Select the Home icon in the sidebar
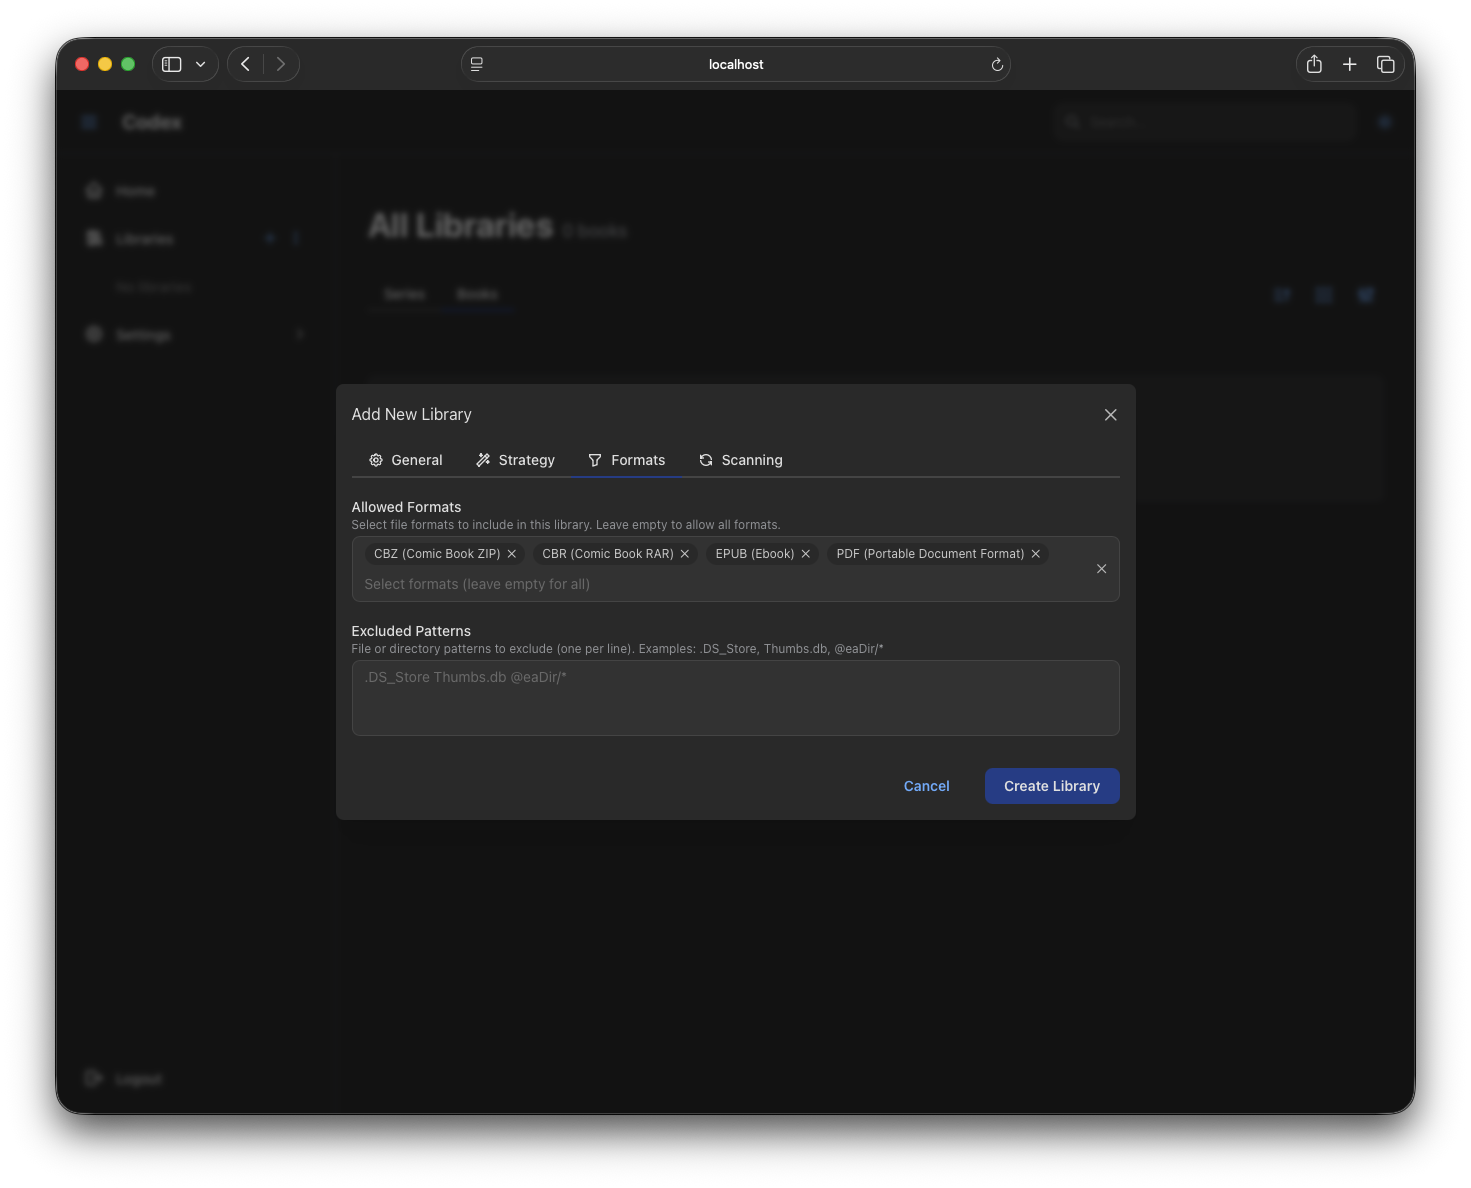This screenshot has height=1188, width=1471. click(x=93, y=190)
